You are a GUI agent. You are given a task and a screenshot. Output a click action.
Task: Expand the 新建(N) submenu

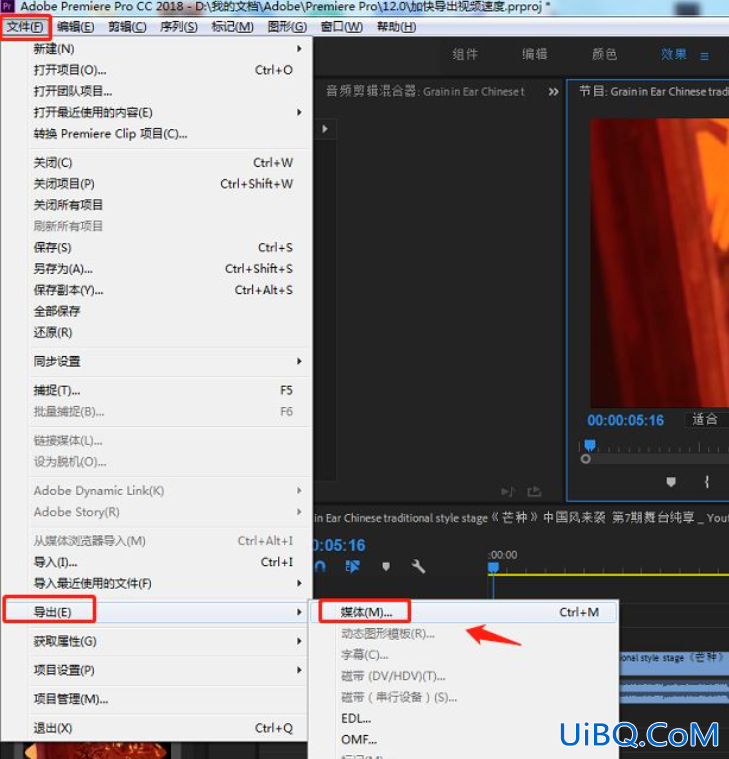pyautogui.click(x=168, y=49)
